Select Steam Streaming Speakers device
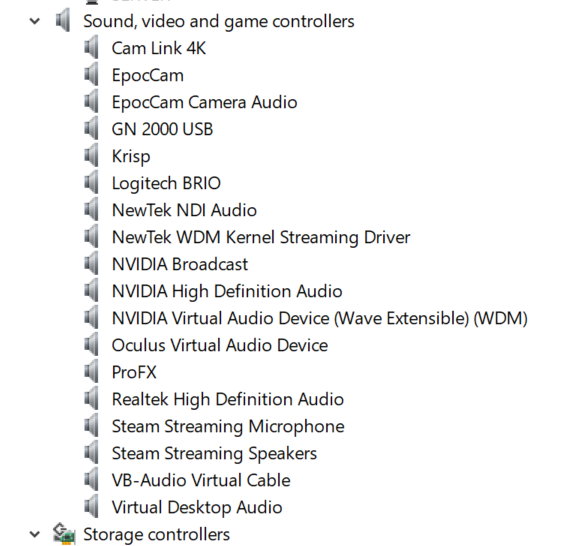The height and width of the screenshot is (546, 586). [214, 454]
